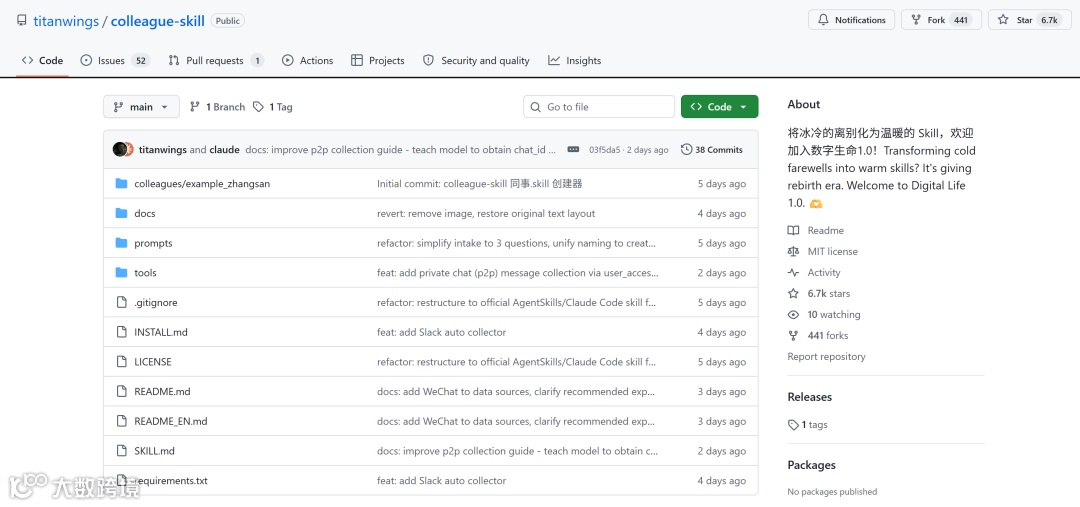Open the tools folder name
This screenshot has height=507, width=1080.
point(145,273)
